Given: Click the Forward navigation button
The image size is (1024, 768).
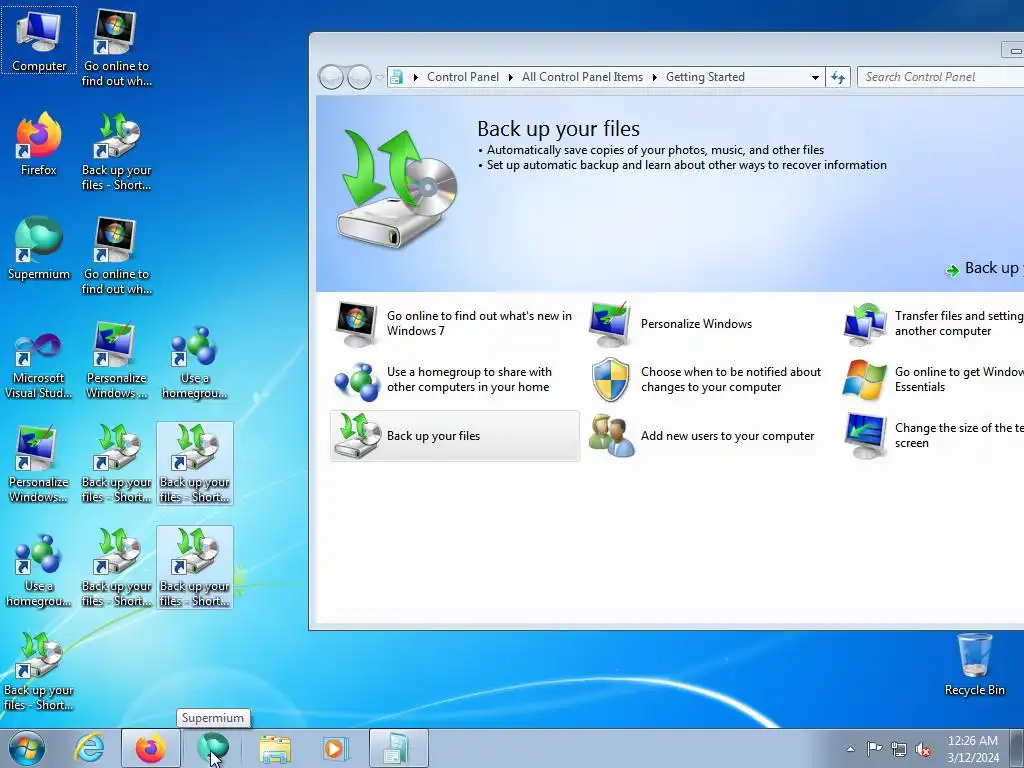Looking at the screenshot, I should (x=359, y=77).
